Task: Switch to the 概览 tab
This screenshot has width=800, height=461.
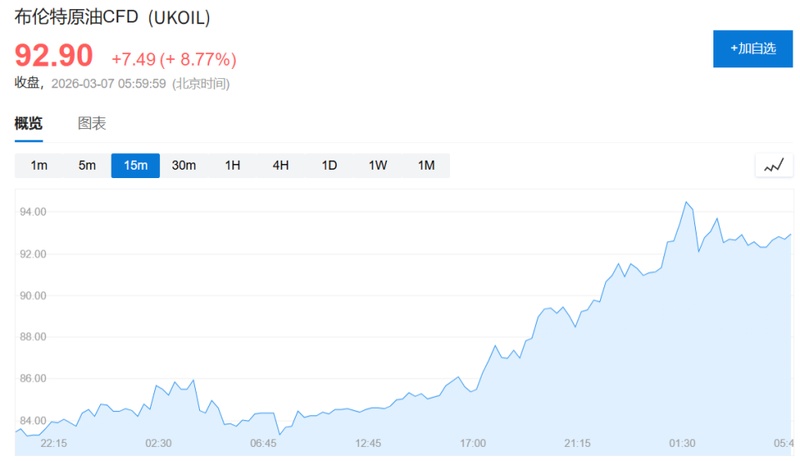Action: [28, 124]
